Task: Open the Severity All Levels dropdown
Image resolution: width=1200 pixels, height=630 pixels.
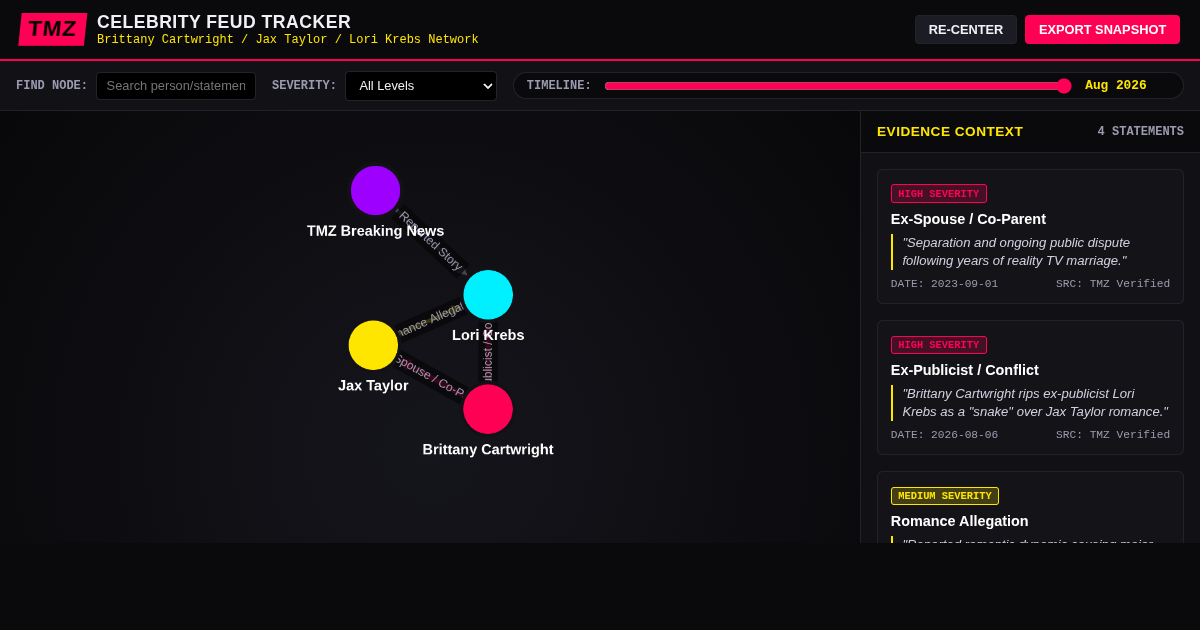Action: click(421, 86)
